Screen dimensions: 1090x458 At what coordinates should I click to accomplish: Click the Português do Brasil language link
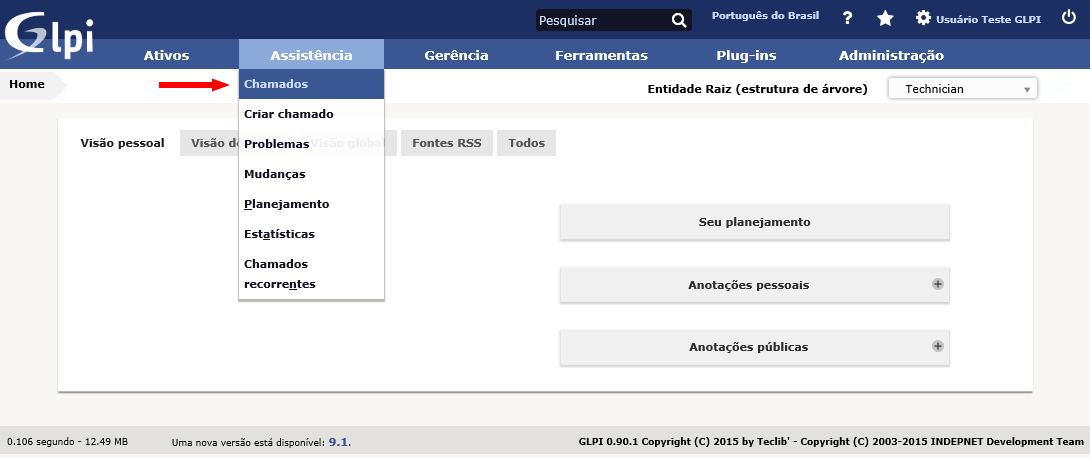click(765, 16)
